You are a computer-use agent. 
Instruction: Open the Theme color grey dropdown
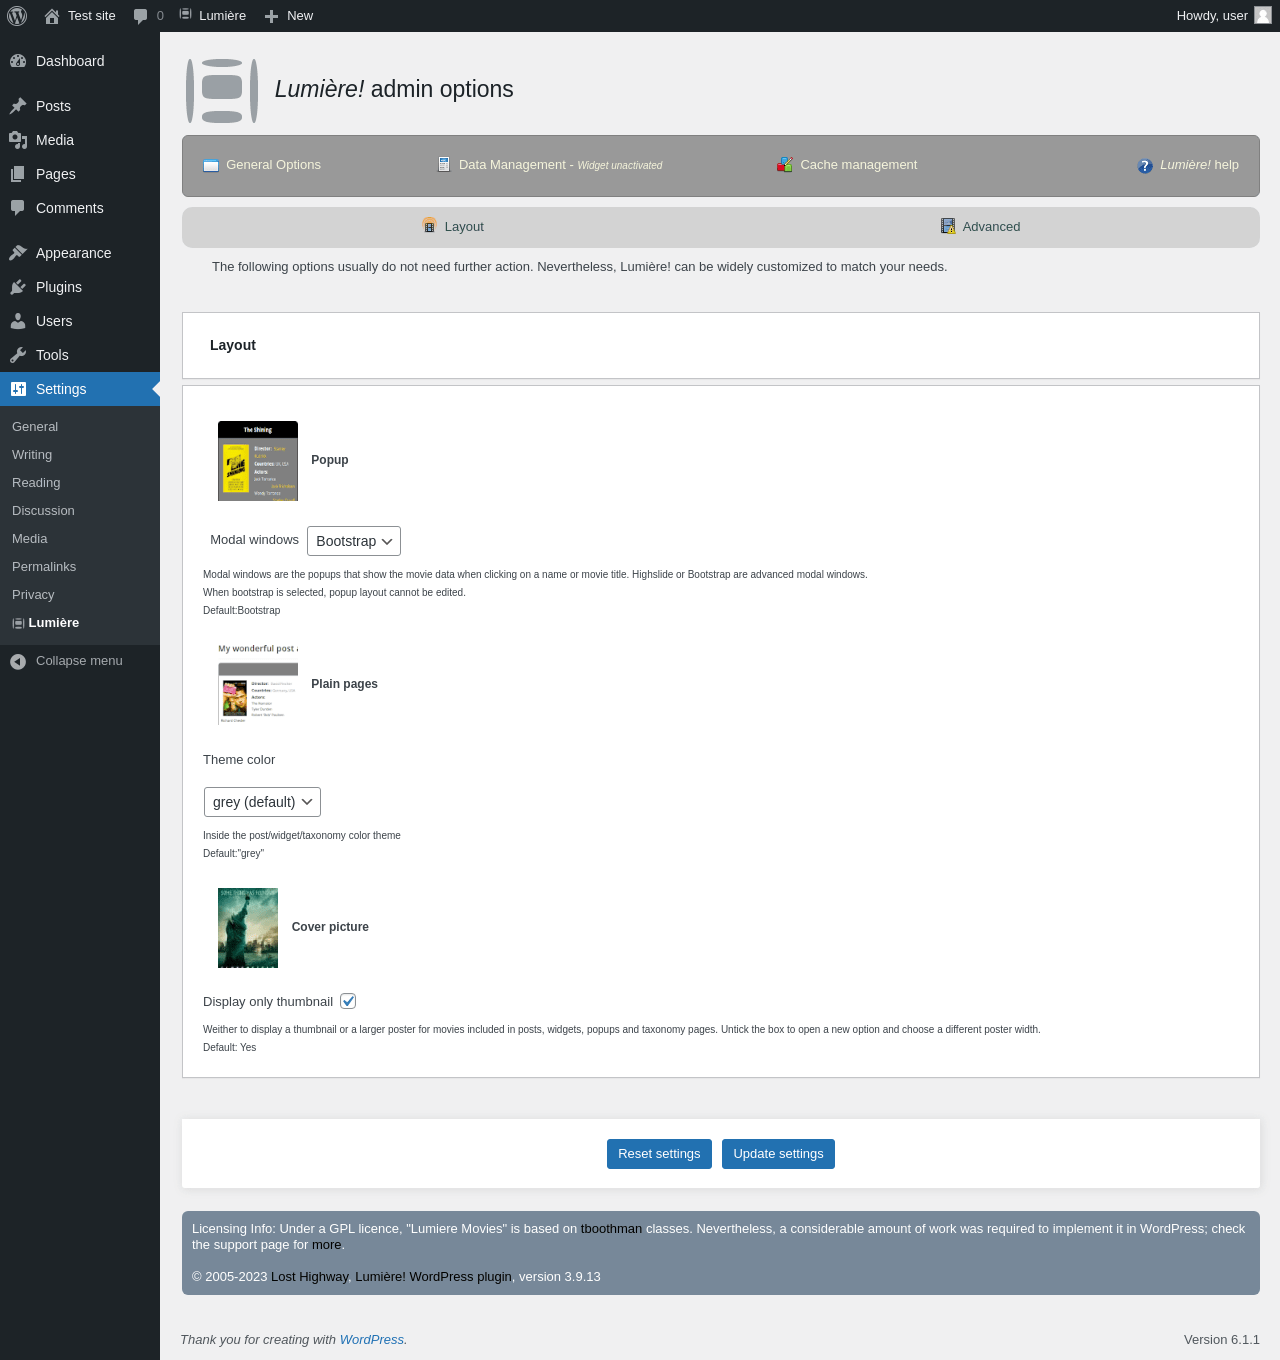[x=262, y=802]
